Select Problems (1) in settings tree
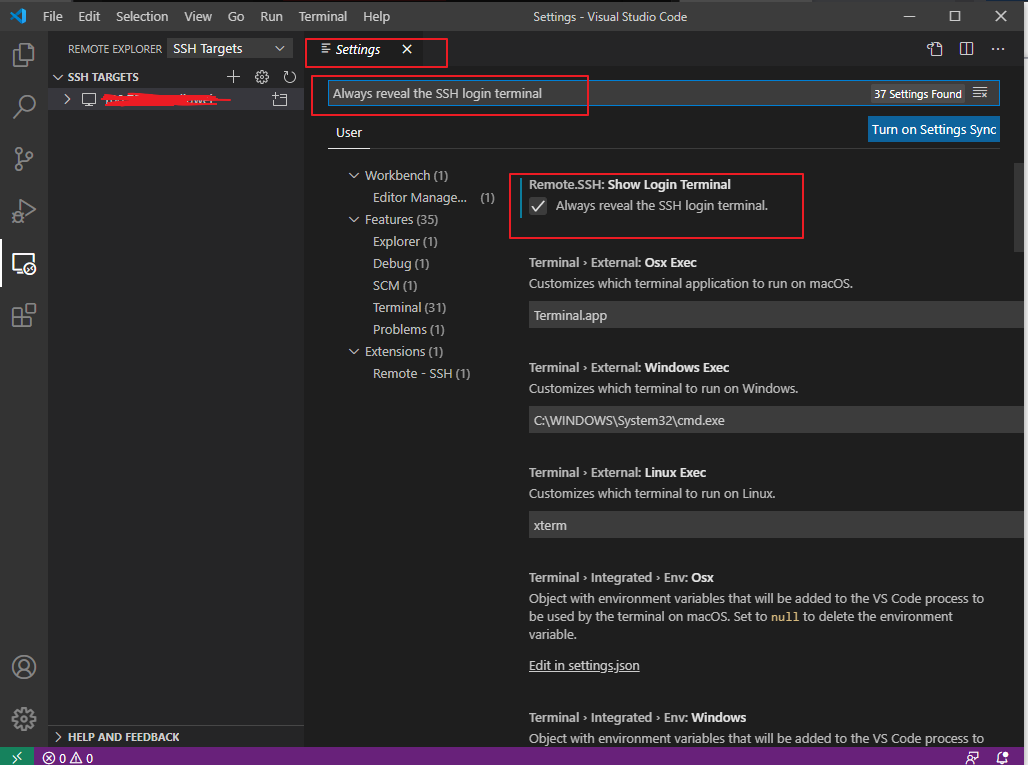The image size is (1028, 765). point(408,329)
